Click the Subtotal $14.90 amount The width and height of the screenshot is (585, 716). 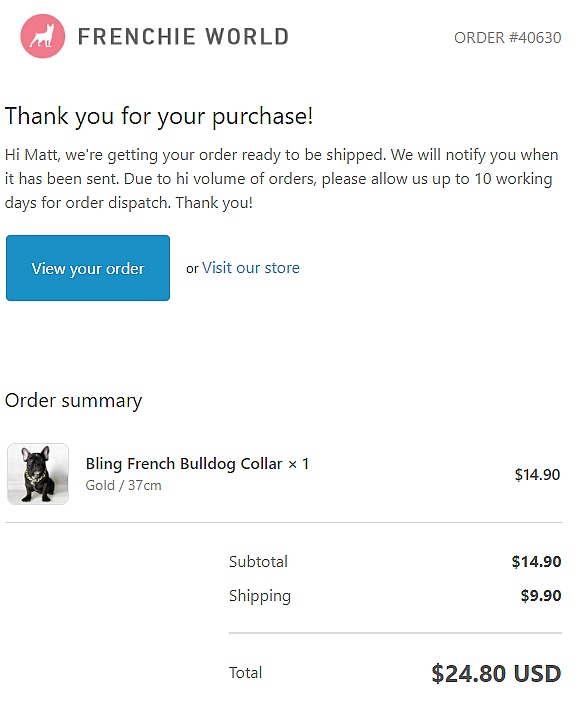(x=536, y=561)
